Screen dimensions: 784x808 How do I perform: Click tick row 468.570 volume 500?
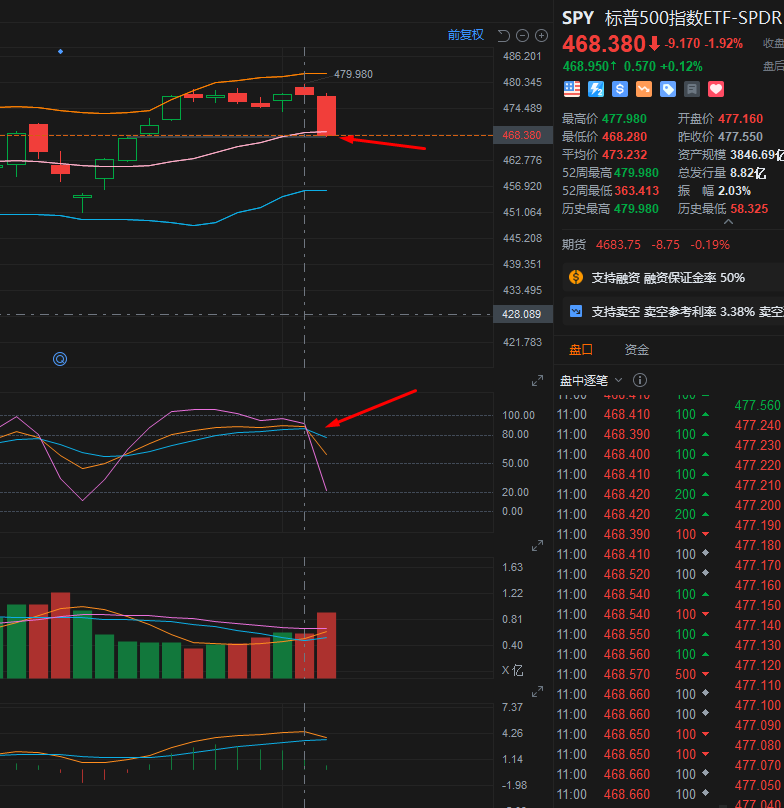pyautogui.click(x=633, y=674)
